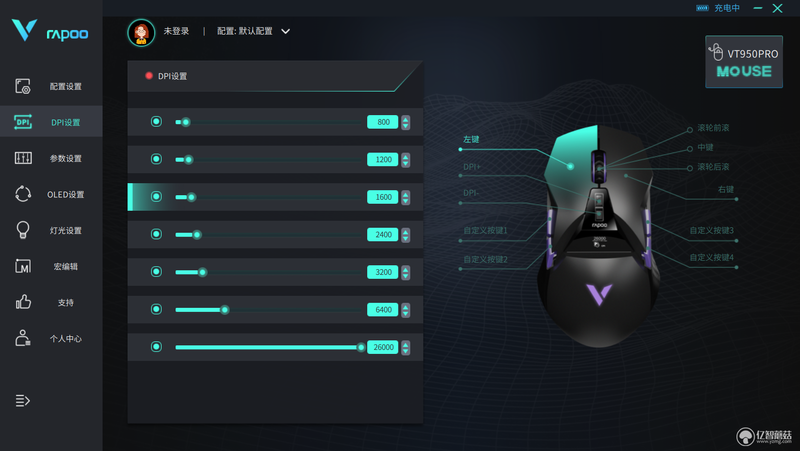Open the 配置: 默认配置 dropdown arrow
The width and height of the screenshot is (800, 451).
coord(286,32)
